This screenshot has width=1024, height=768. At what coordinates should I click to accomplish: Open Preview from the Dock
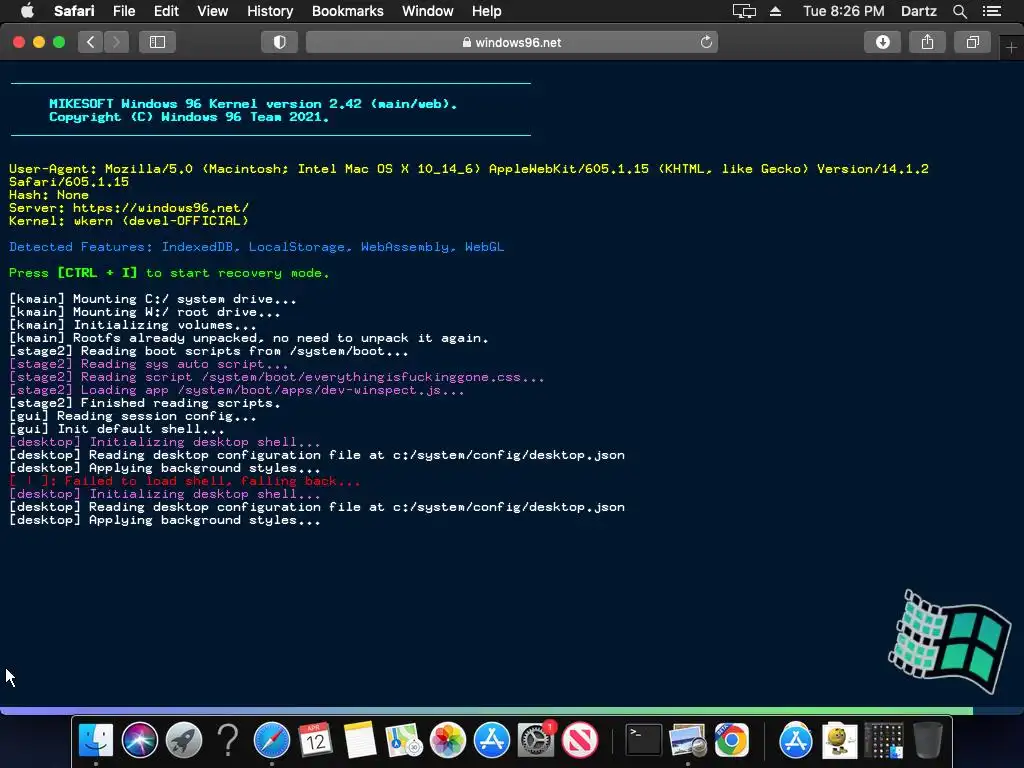pos(688,740)
